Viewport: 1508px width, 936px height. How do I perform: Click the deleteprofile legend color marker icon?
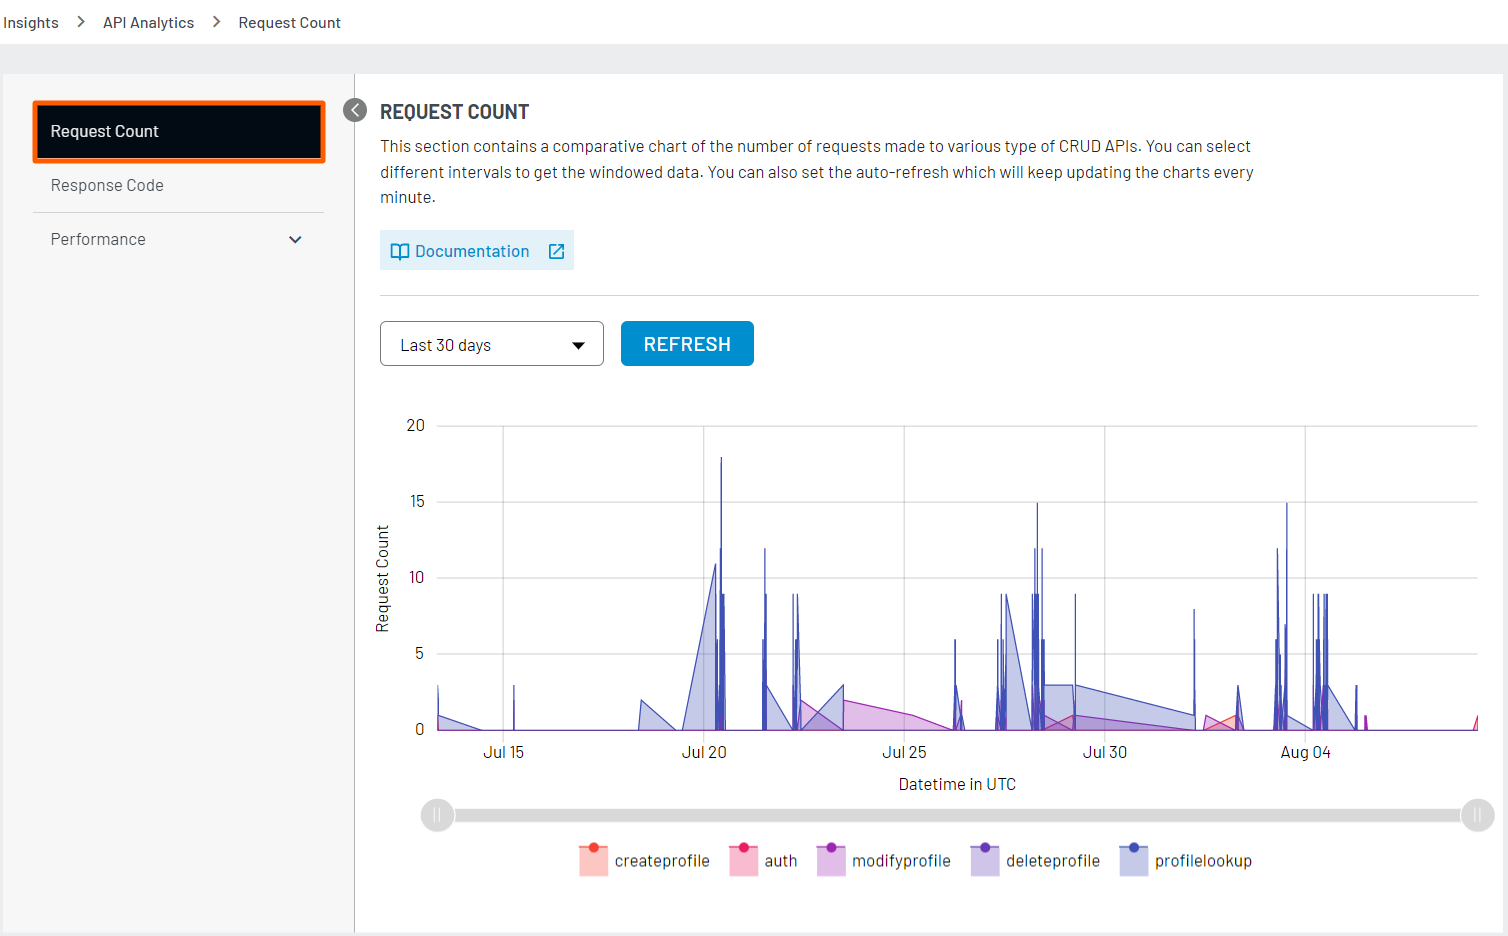pyautogui.click(x=983, y=859)
